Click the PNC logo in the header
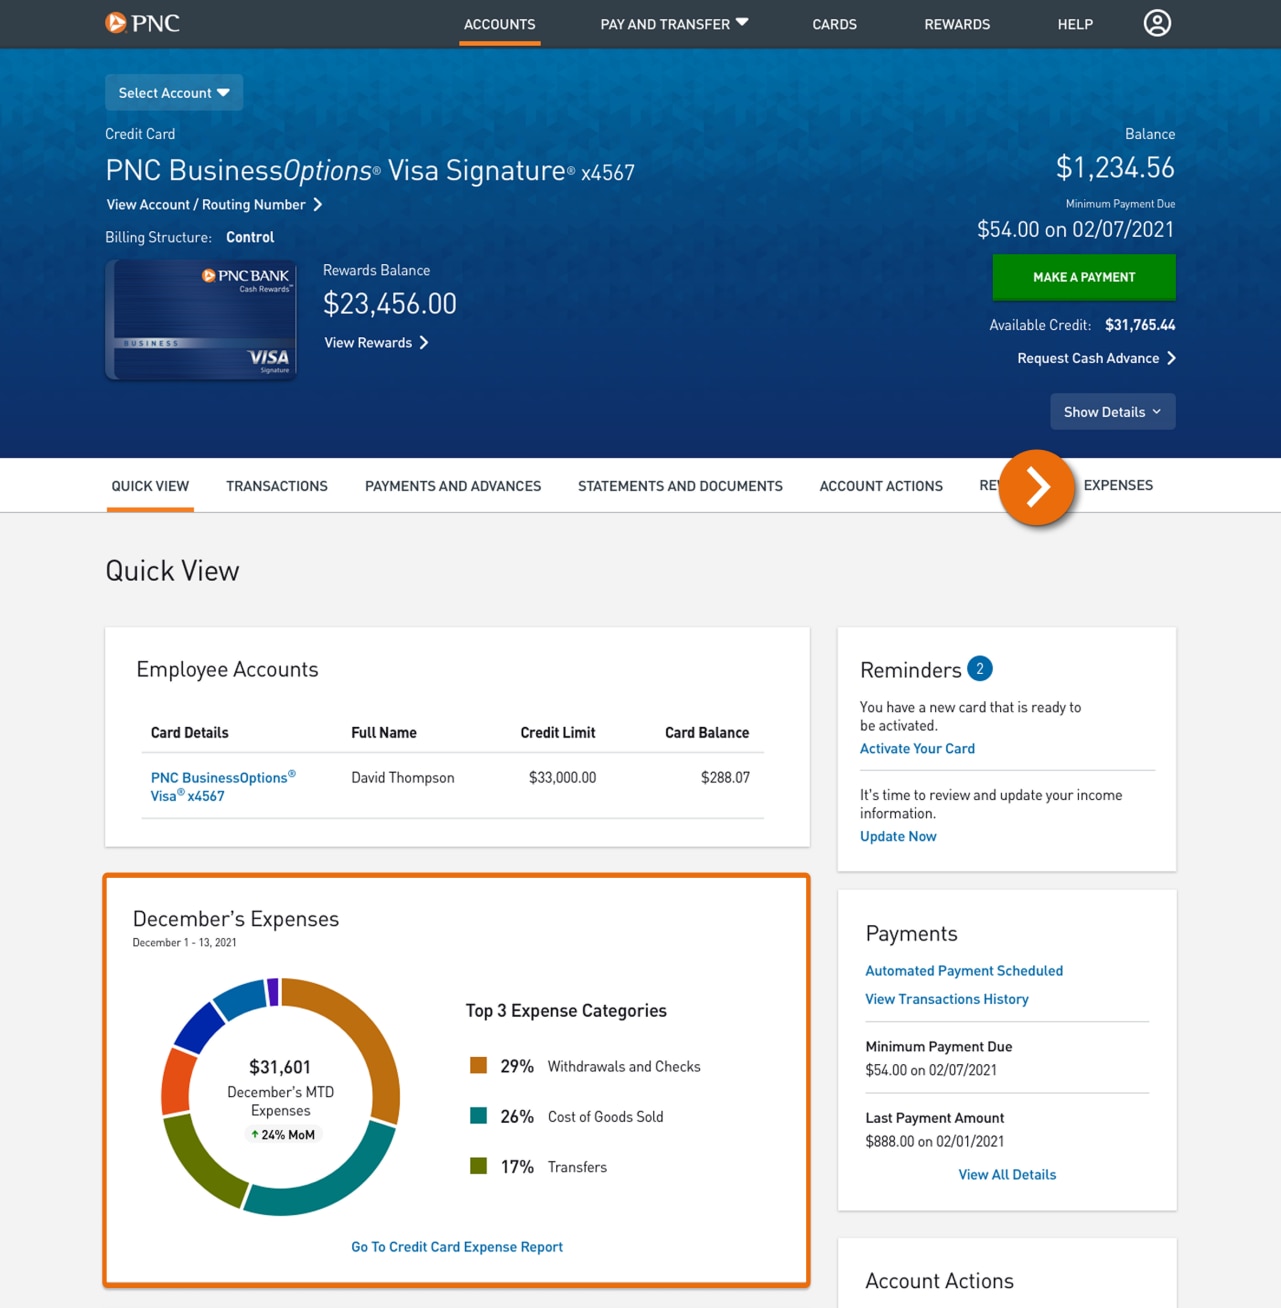1281x1308 pixels. point(141,23)
